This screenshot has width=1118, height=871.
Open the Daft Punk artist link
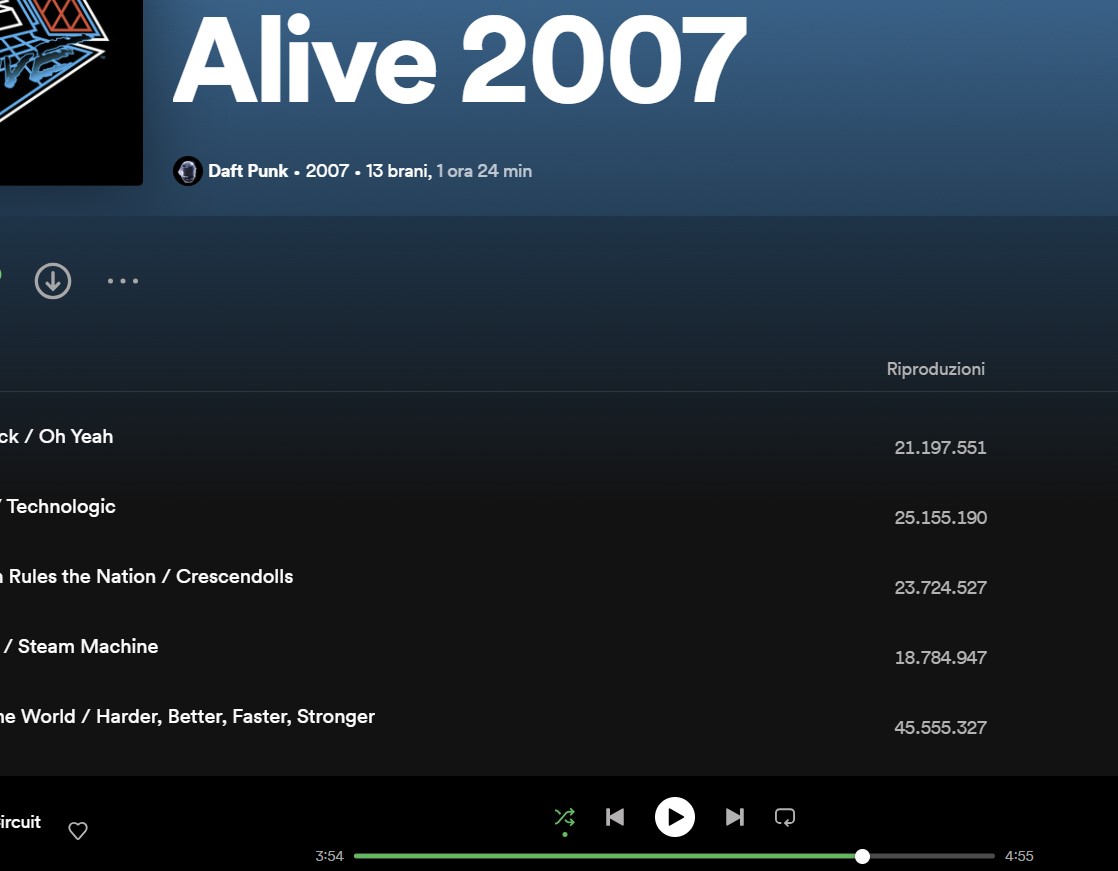pyautogui.click(x=248, y=171)
